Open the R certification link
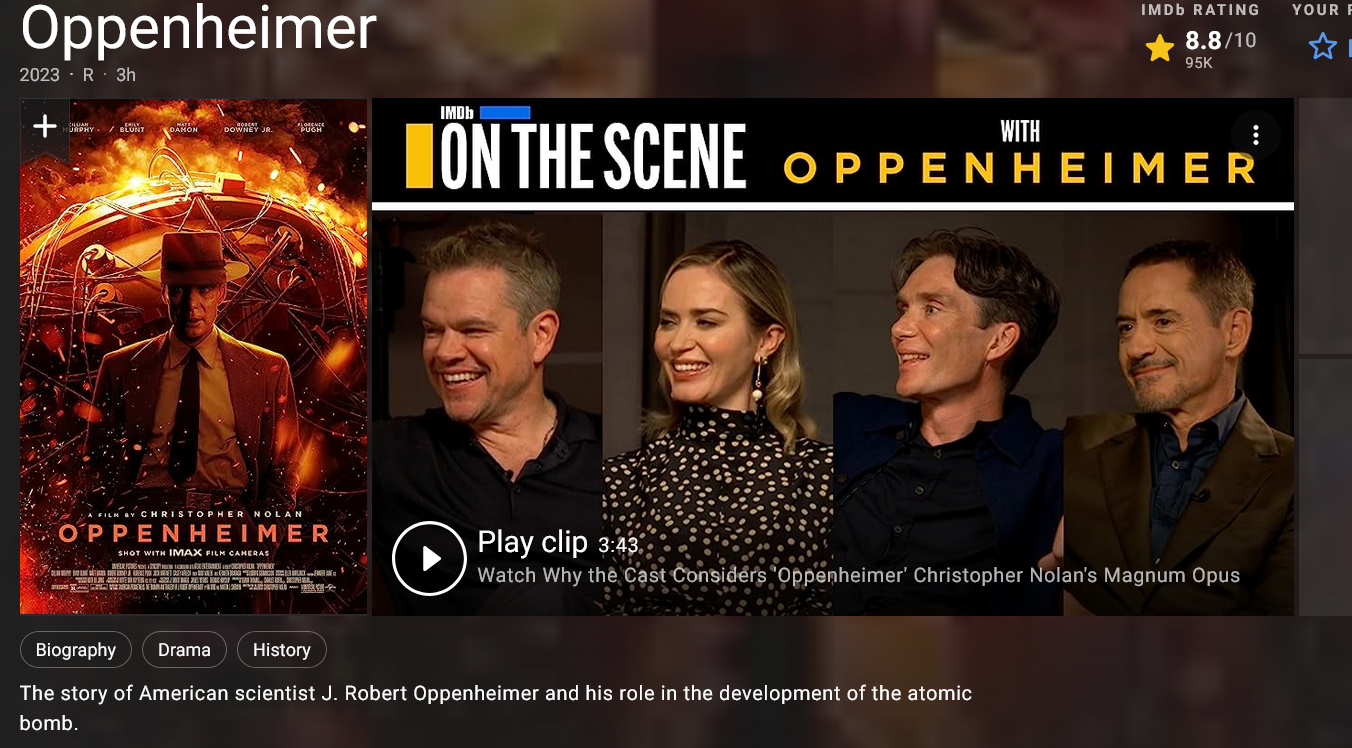1352x748 pixels. [88, 75]
